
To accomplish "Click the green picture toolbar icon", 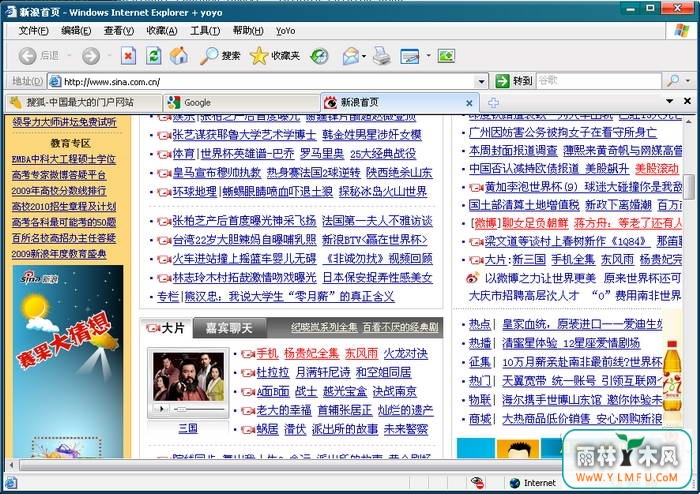I will (446, 56).
